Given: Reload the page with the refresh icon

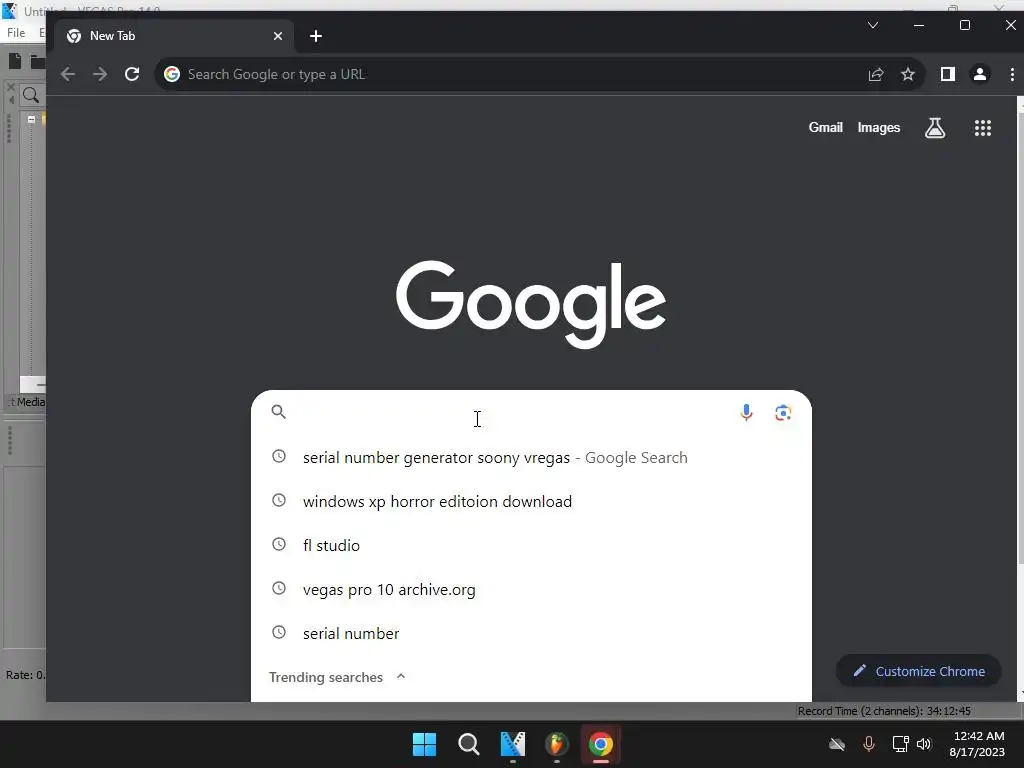Looking at the screenshot, I should click(132, 74).
